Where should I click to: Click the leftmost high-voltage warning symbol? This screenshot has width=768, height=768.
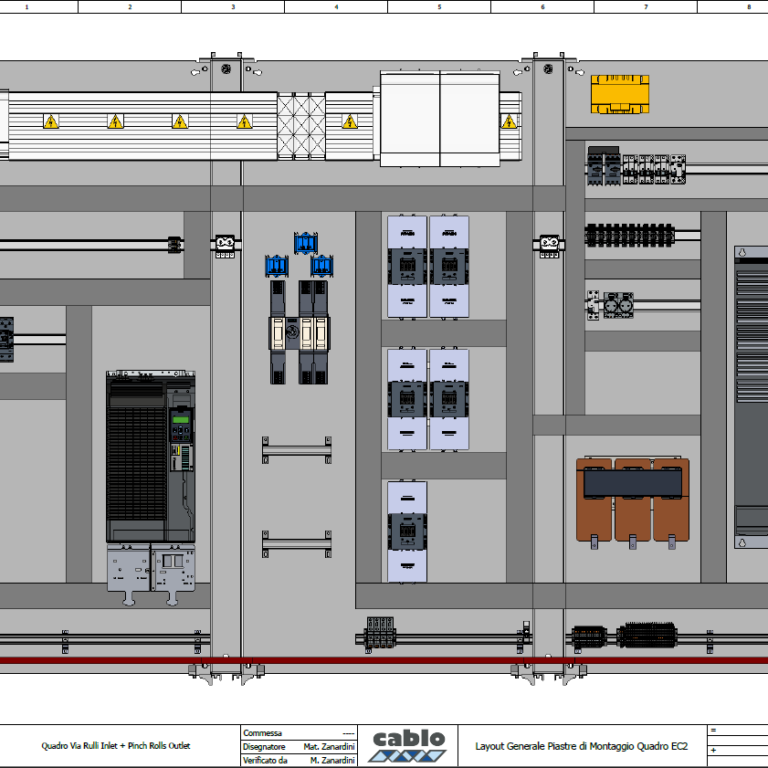50,121
